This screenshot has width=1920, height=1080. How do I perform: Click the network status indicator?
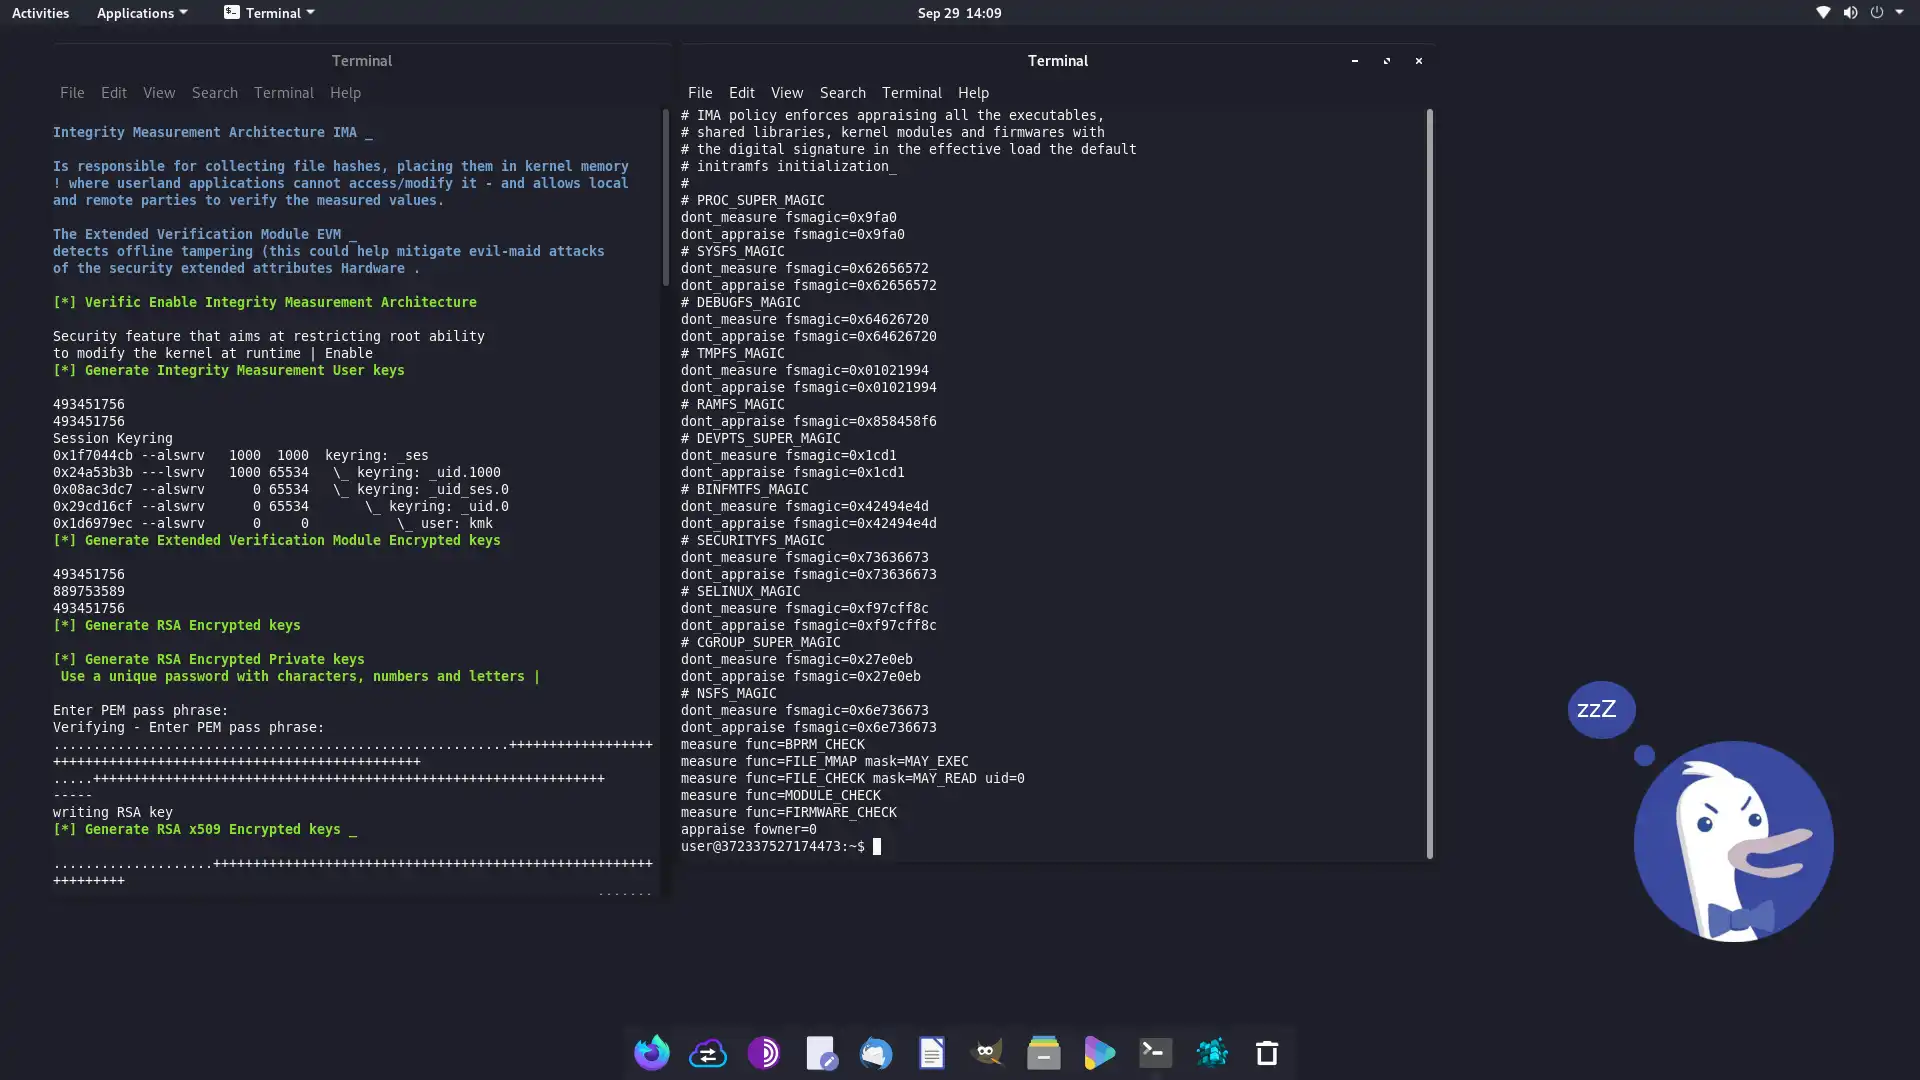point(1823,13)
